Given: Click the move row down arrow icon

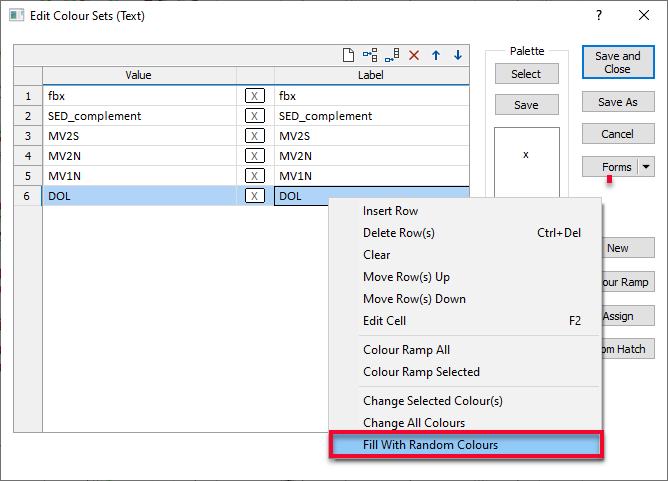Looking at the screenshot, I should click(458, 56).
